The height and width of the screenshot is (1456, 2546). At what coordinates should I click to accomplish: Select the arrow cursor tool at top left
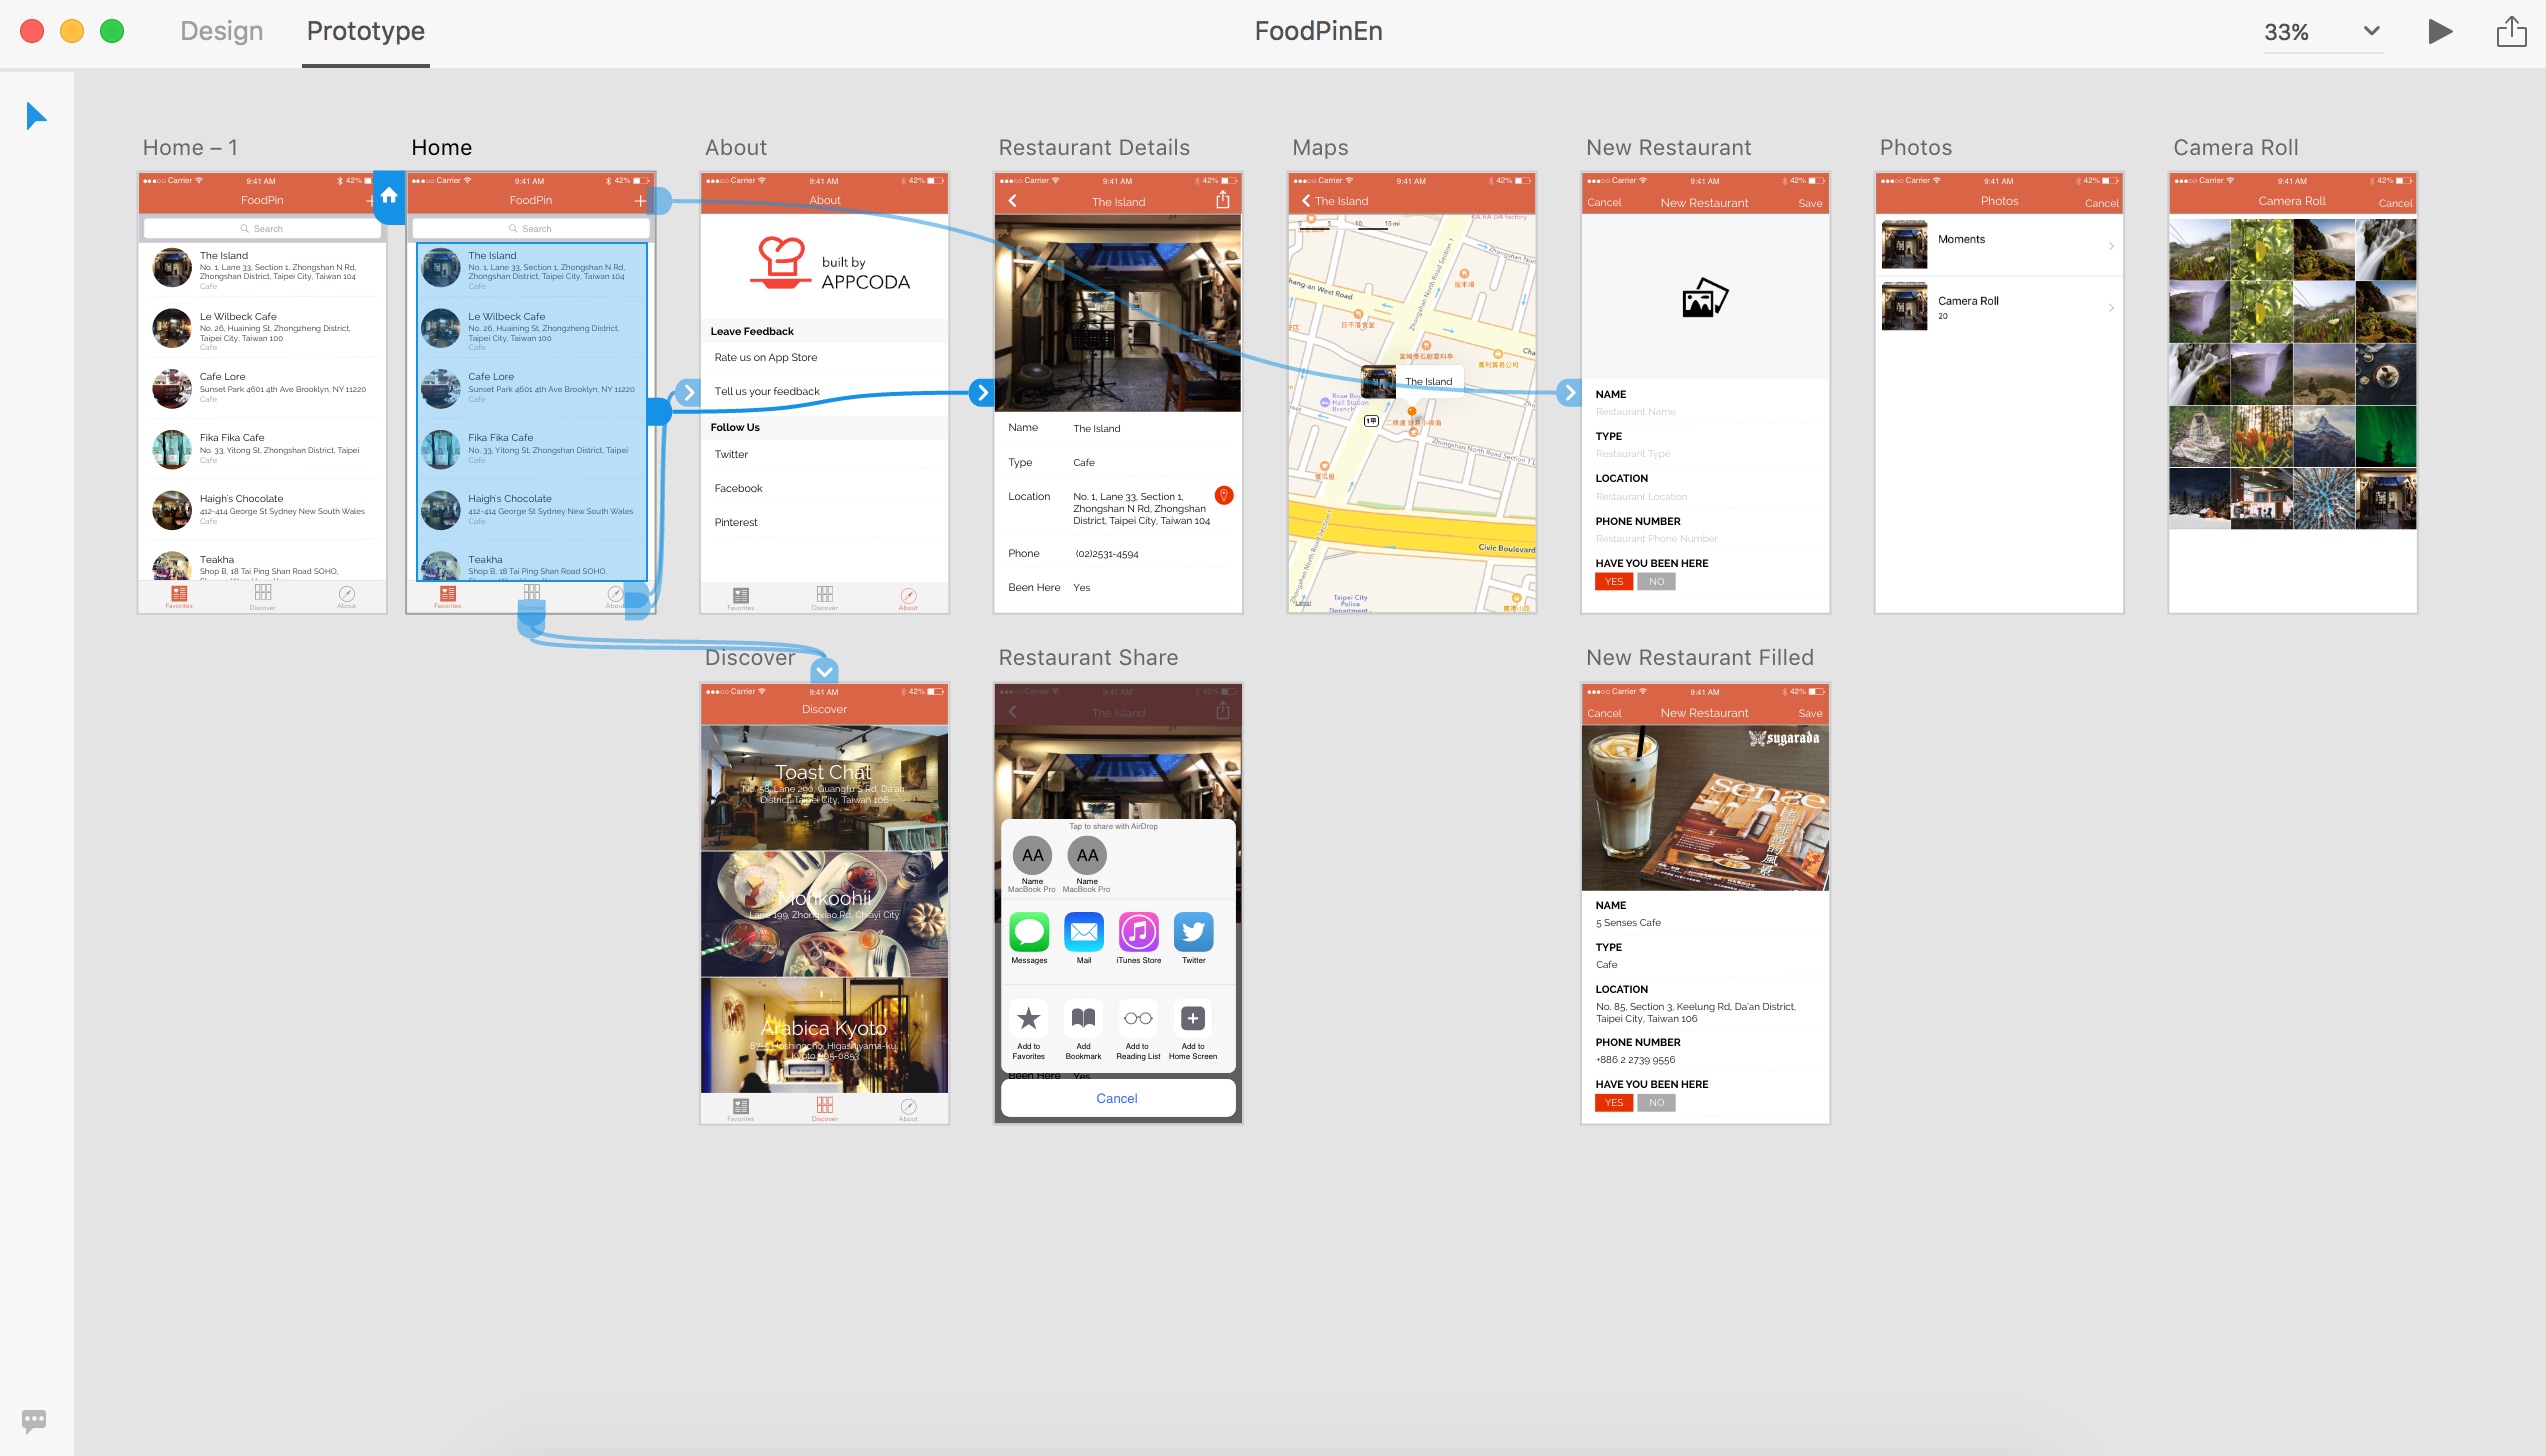[36, 116]
